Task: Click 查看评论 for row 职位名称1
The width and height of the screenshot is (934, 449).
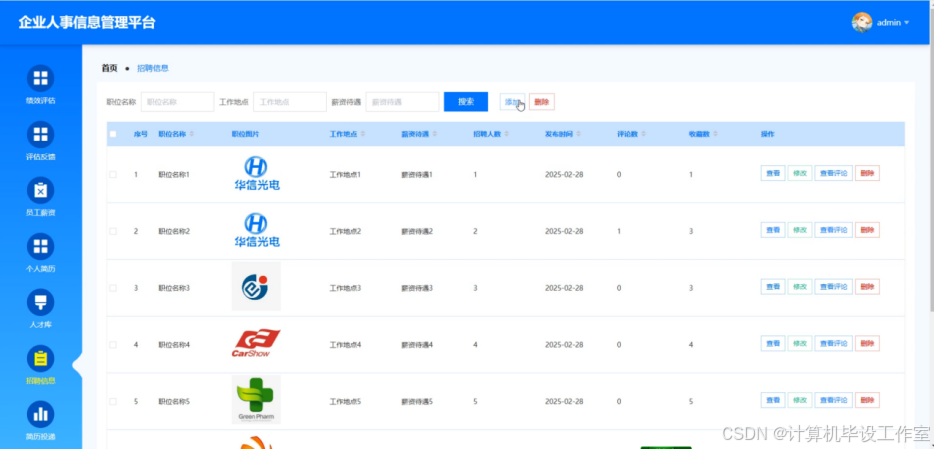Action: click(x=834, y=173)
